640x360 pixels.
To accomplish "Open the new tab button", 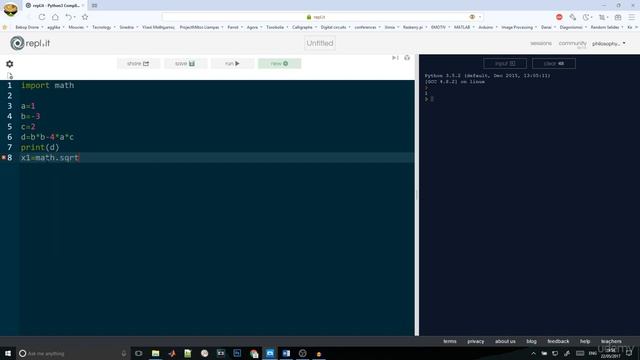I will click(x=94, y=6).
